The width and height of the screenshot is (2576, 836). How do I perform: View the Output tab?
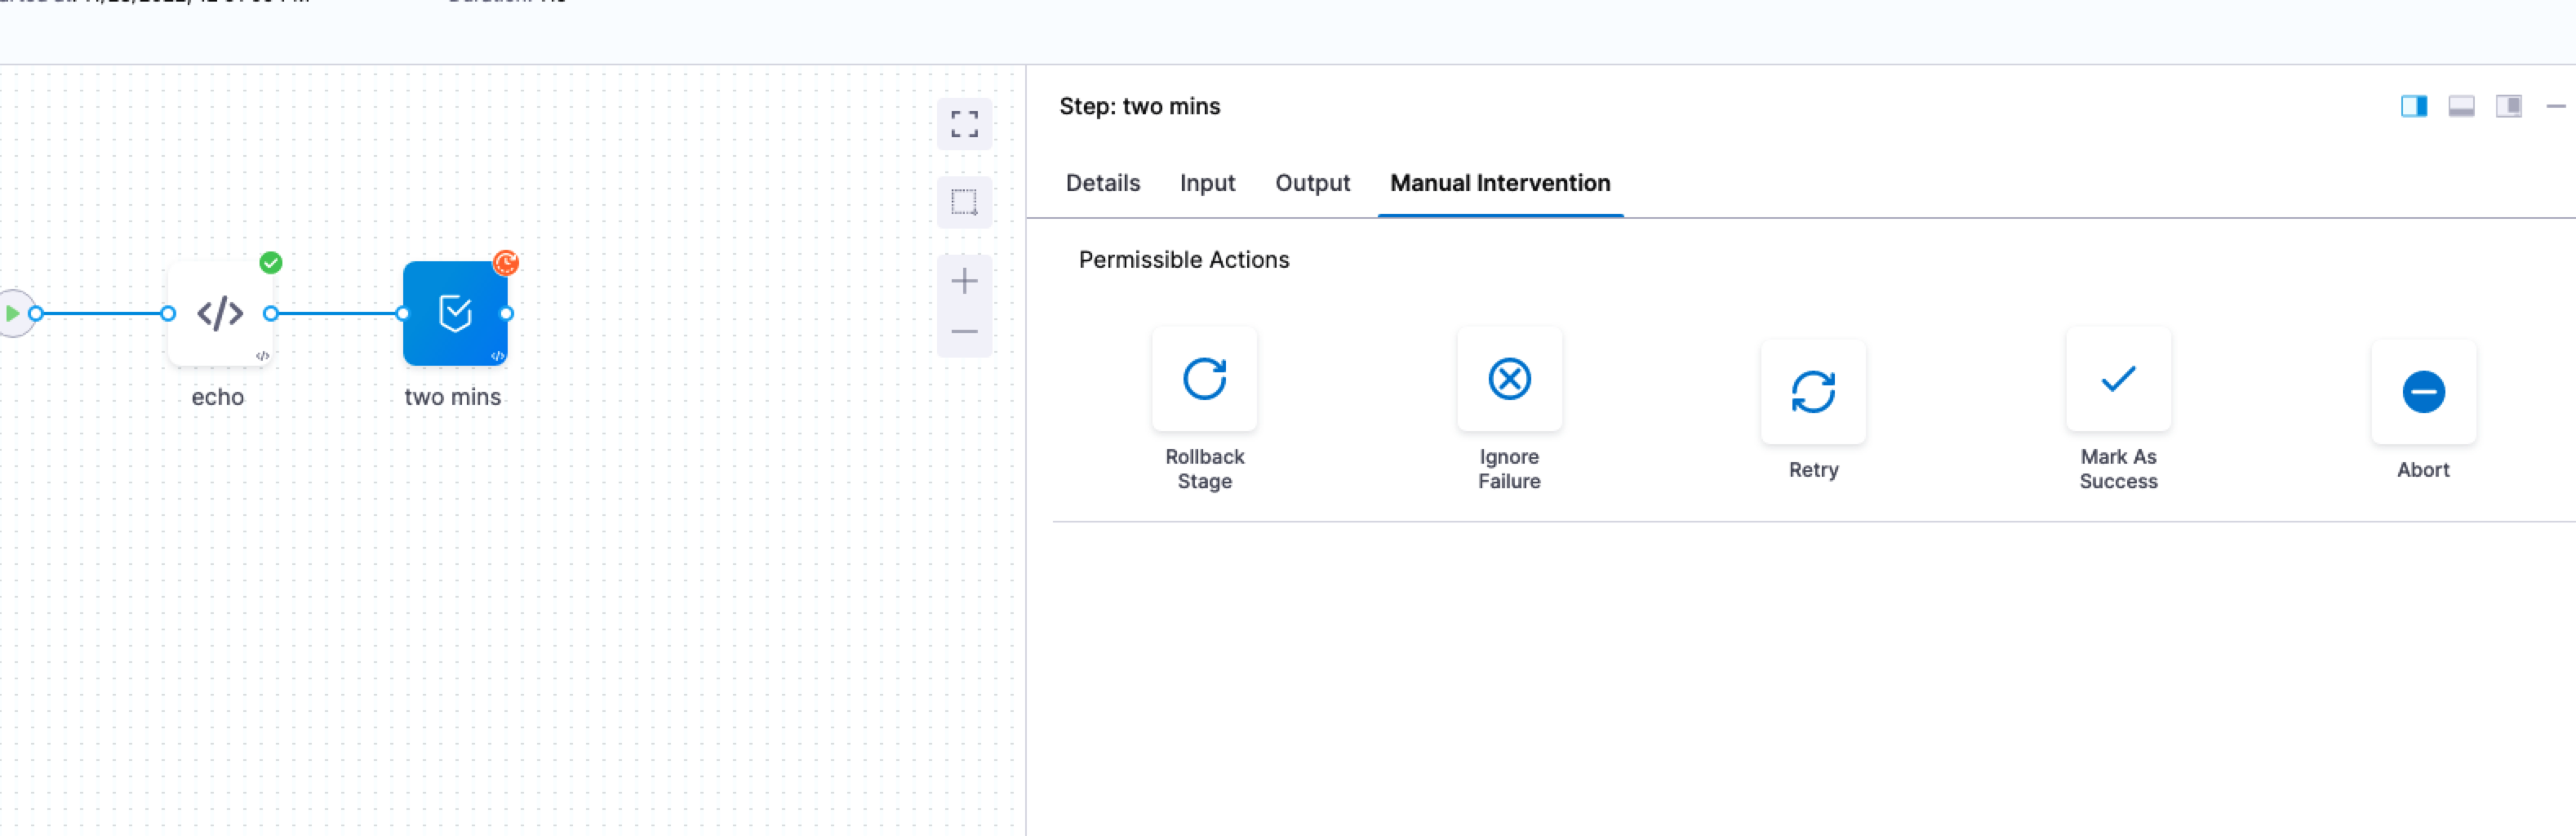pos(1312,183)
